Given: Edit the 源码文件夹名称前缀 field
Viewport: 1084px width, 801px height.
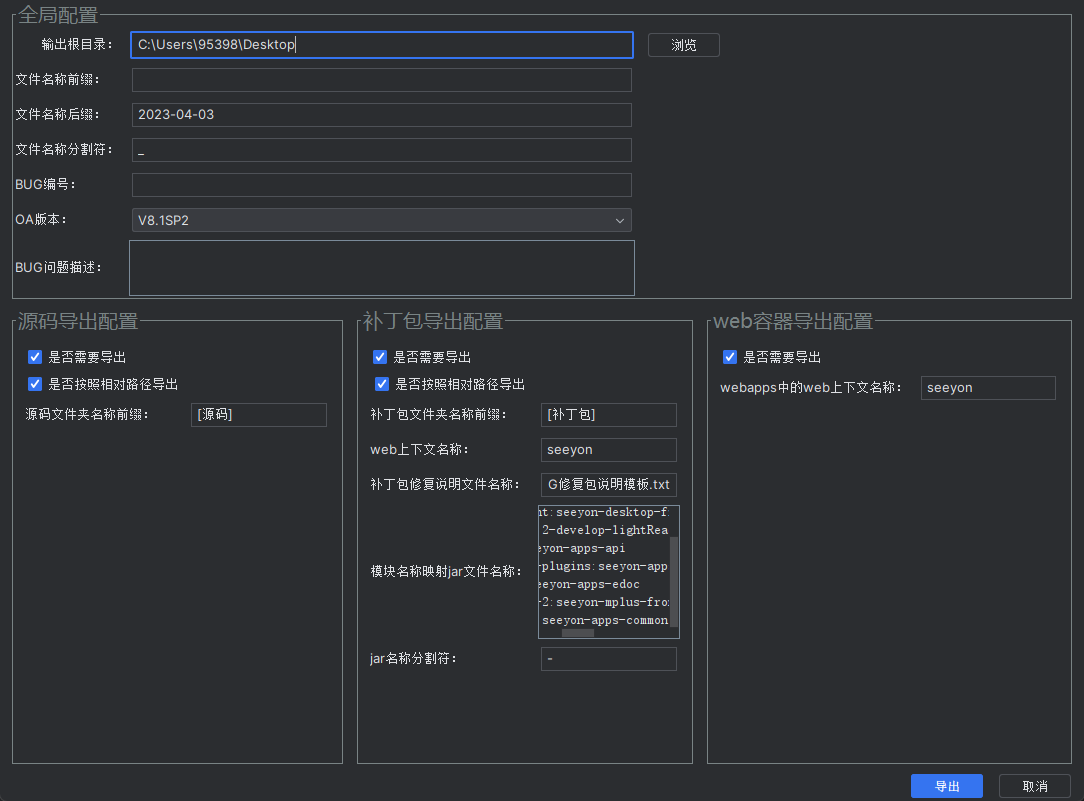Looking at the screenshot, I should point(258,415).
